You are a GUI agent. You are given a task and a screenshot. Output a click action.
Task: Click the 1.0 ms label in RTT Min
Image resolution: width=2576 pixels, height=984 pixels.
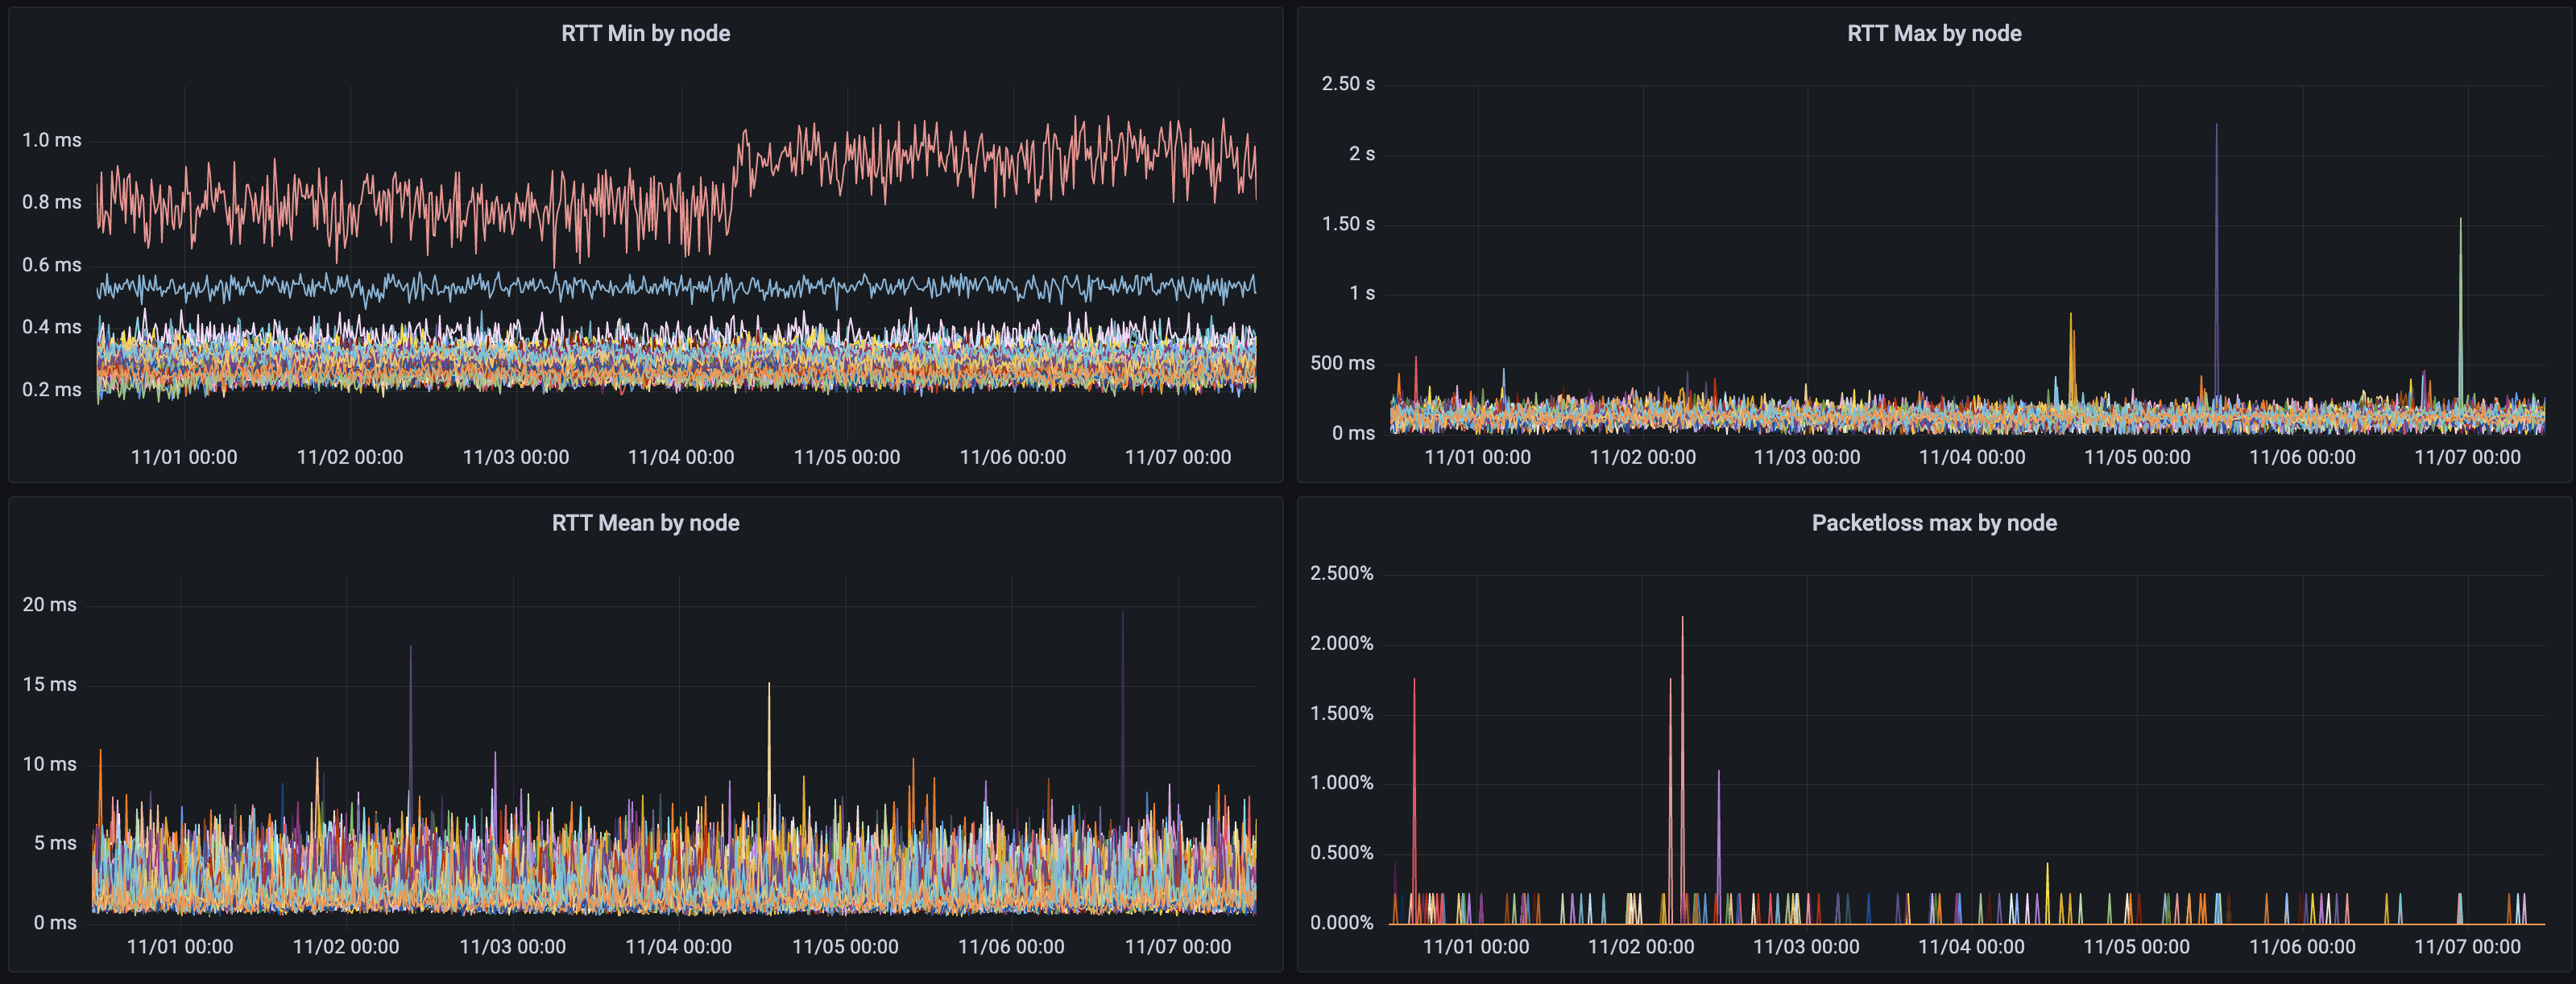52,140
